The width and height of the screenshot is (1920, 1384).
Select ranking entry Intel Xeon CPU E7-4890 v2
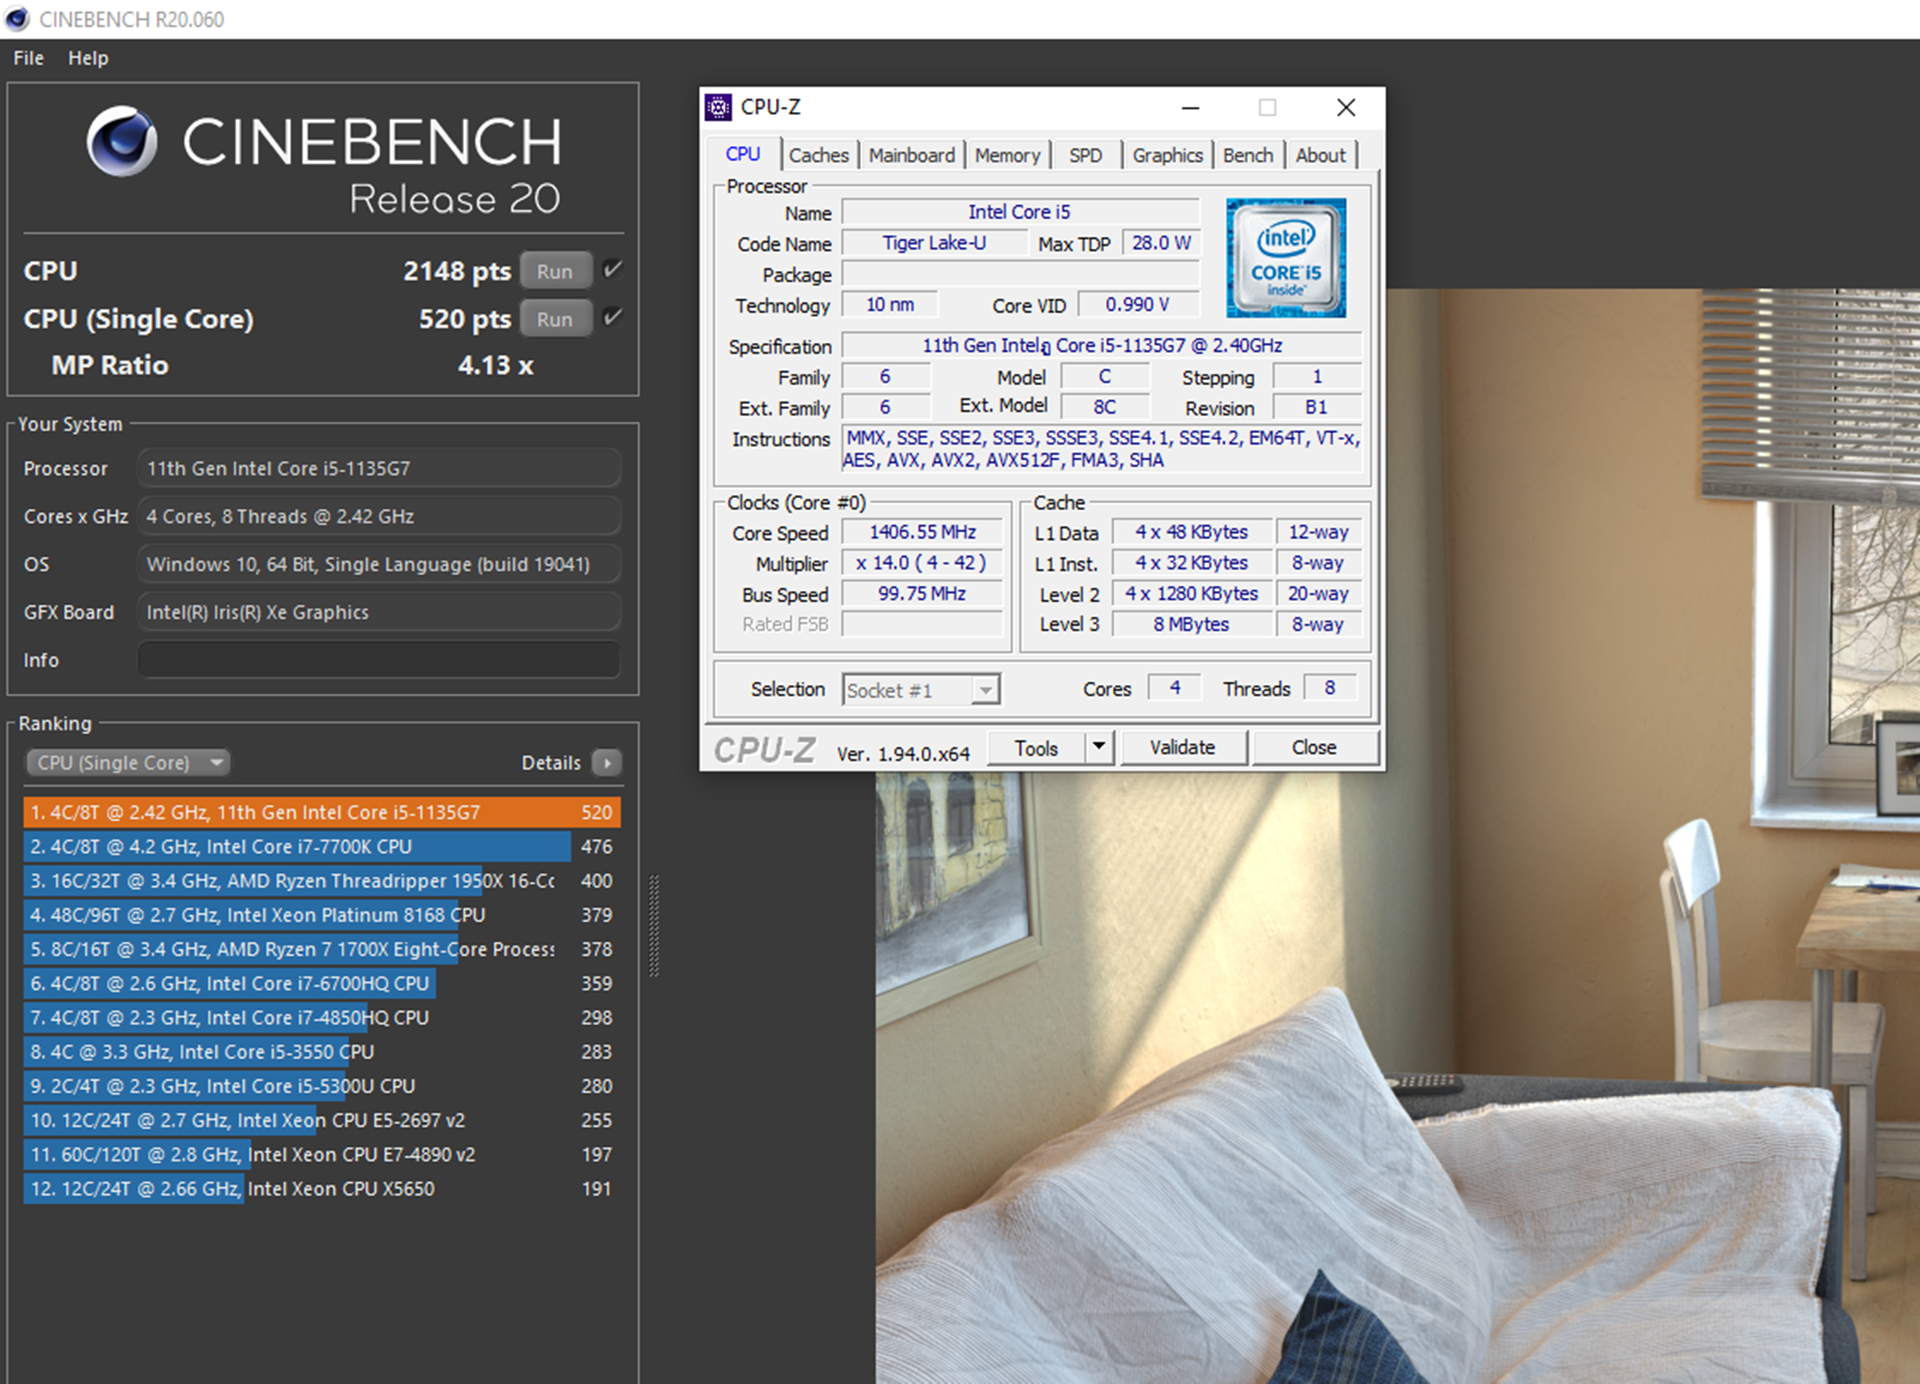(322, 1154)
